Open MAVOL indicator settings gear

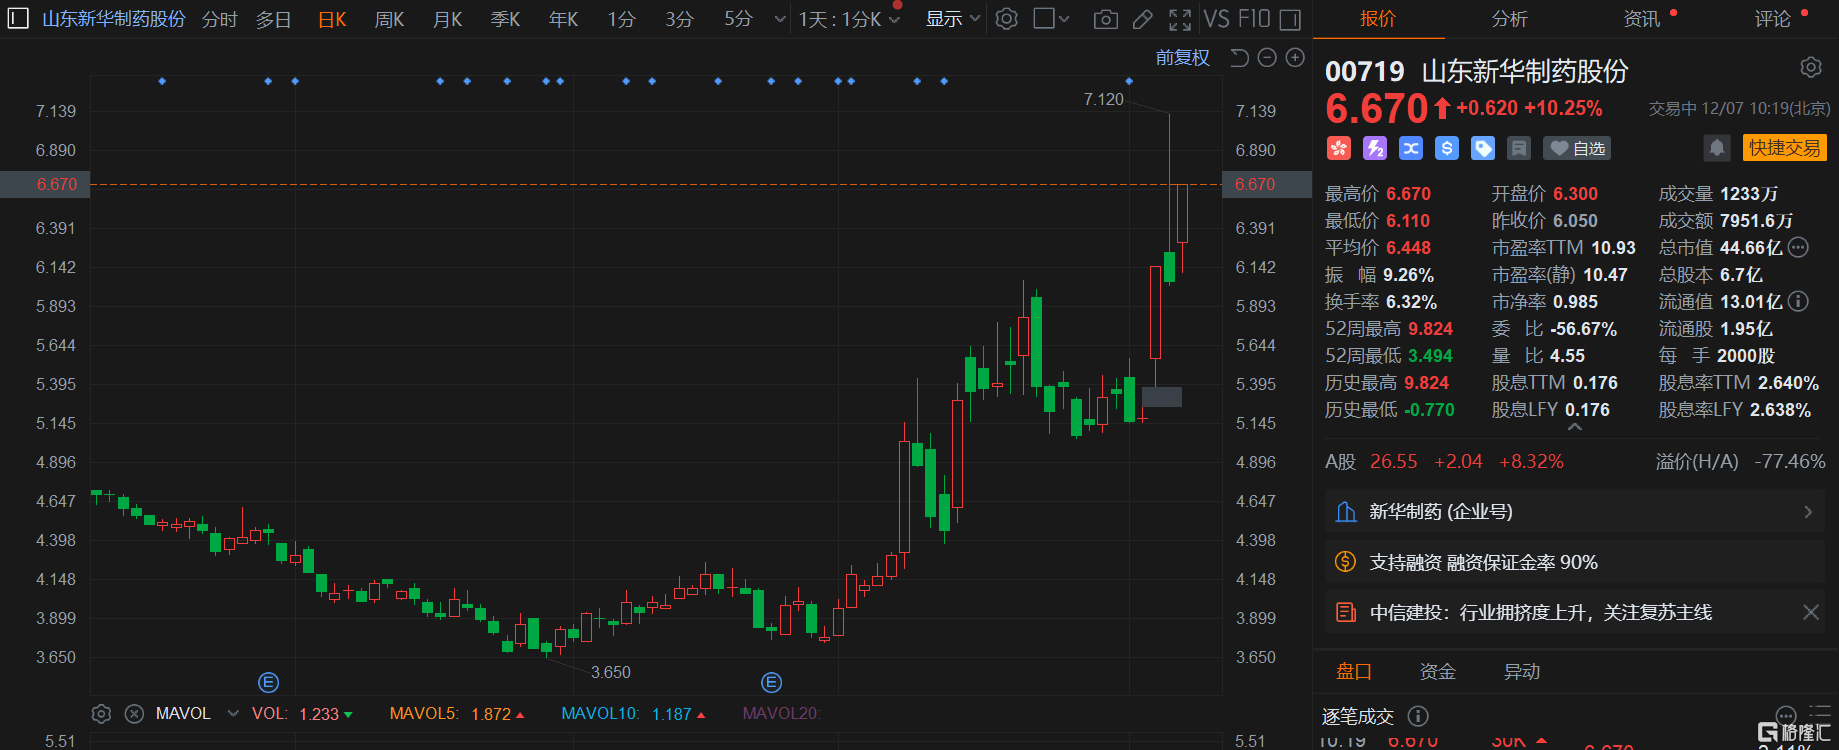coord(101,714)
